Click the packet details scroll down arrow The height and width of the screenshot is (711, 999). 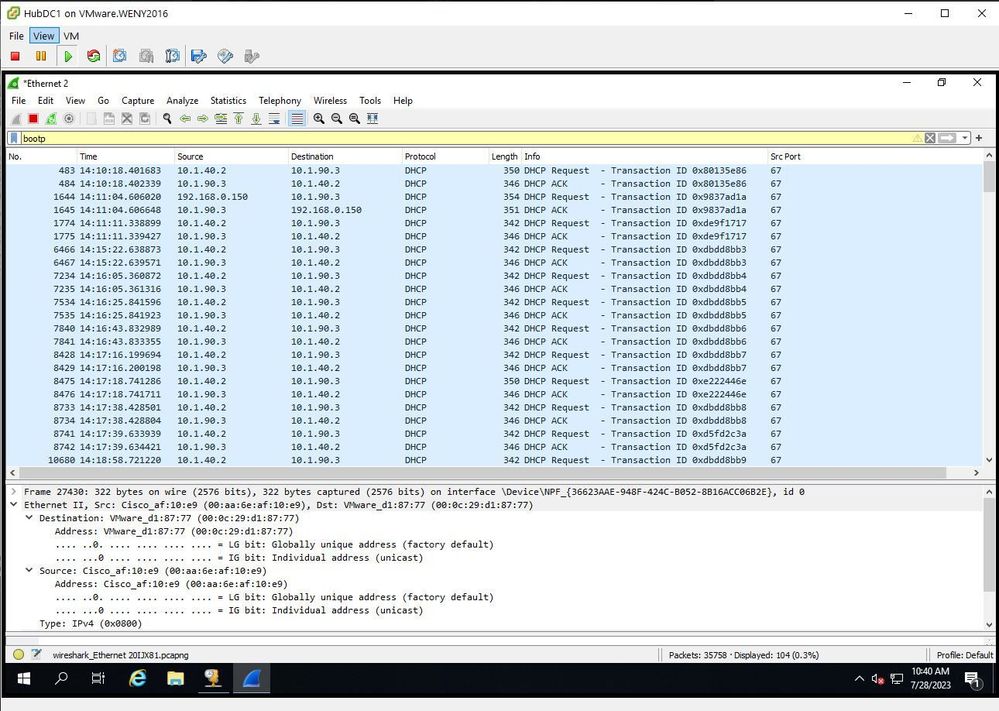click(989, 625)
